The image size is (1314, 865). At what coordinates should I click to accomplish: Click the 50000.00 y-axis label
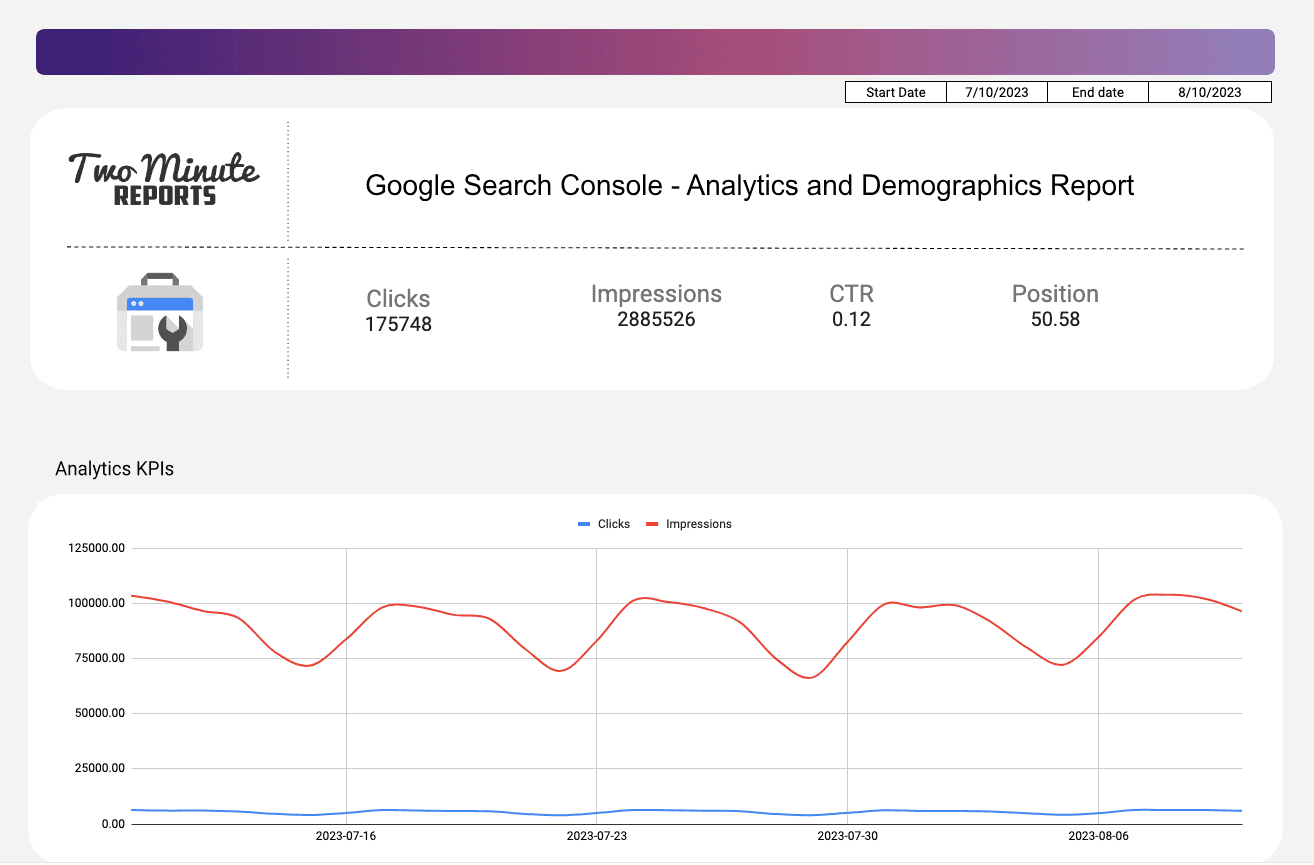pyautogui.click(x=99, y=714)
